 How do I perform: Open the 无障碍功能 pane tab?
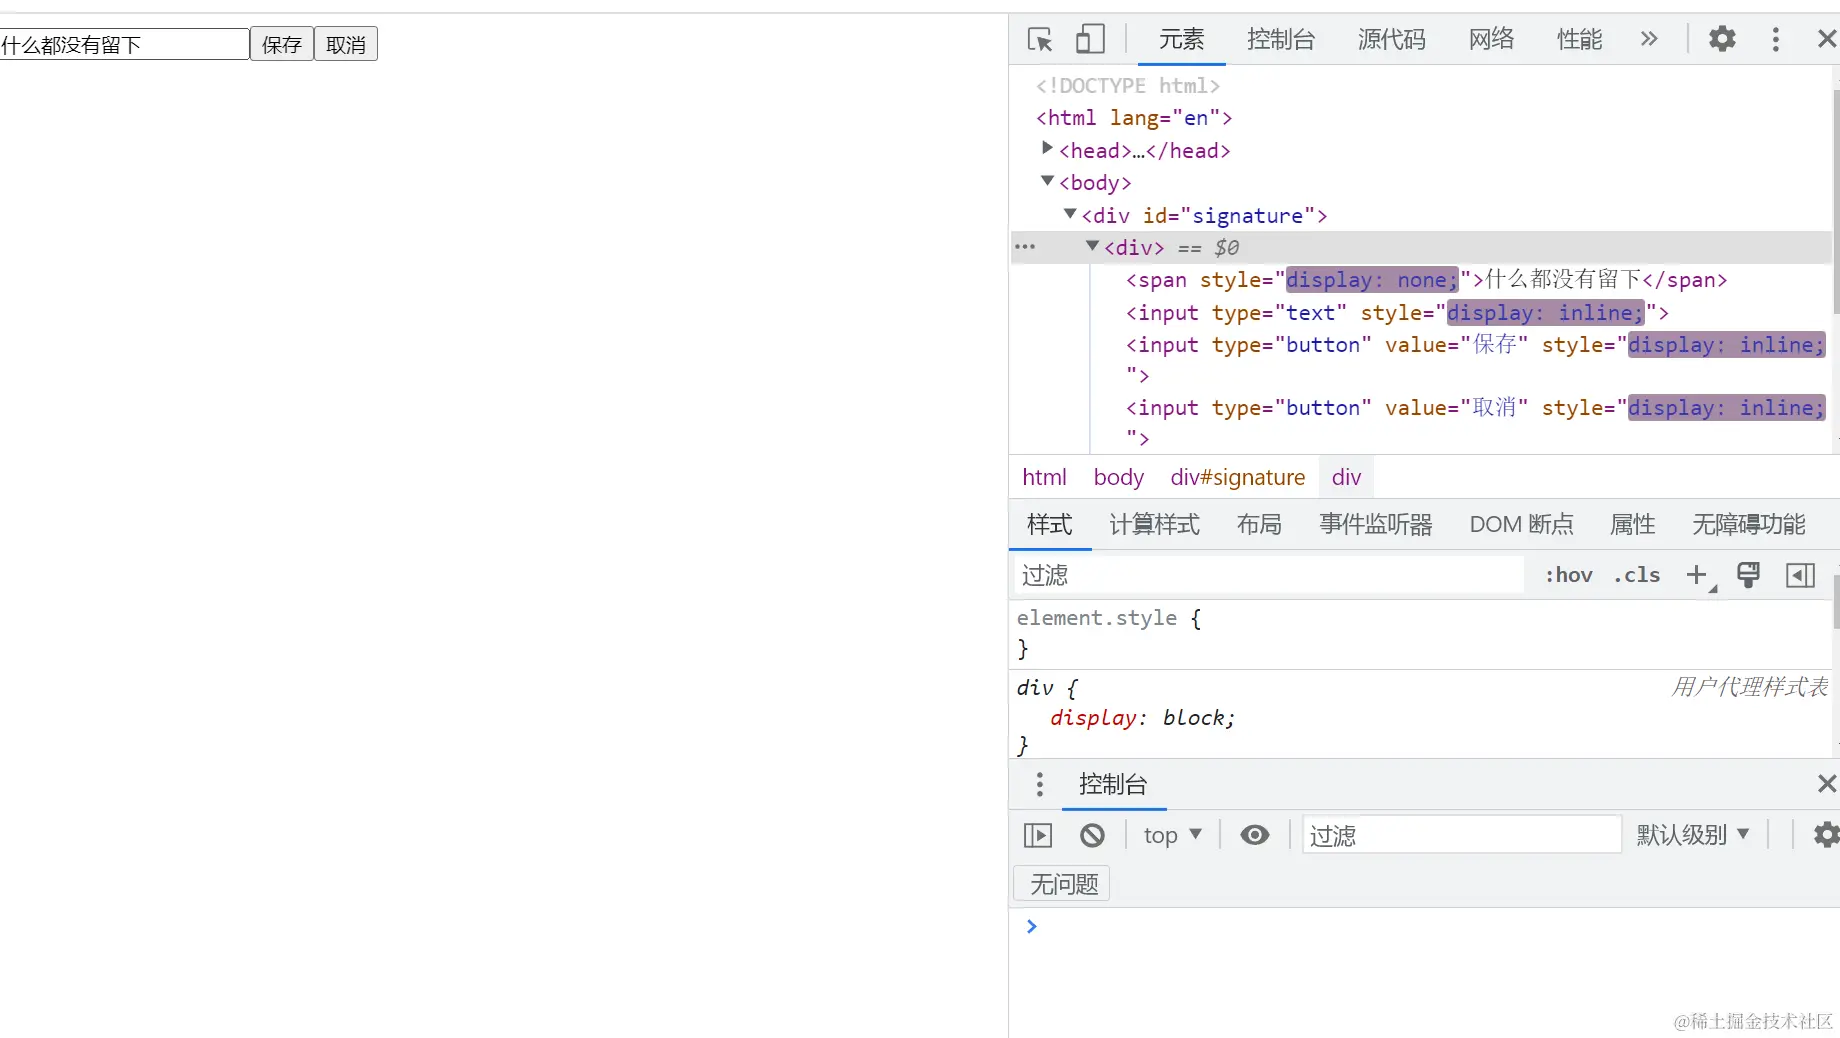coord(1749,524)
